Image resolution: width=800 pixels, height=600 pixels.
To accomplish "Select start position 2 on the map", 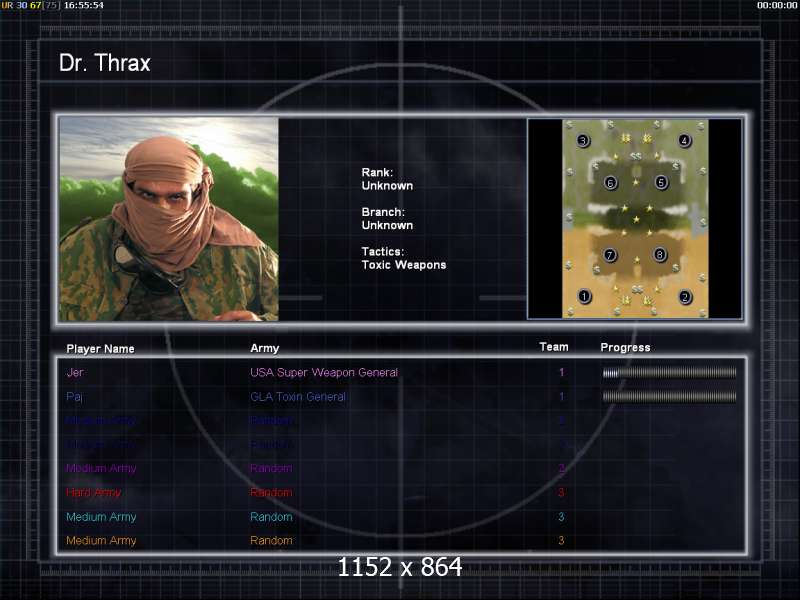I will point(685,296).
